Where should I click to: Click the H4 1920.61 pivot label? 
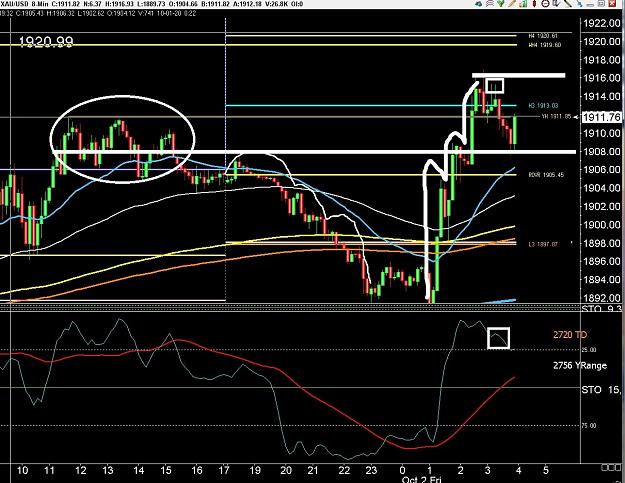pyautogui.click(x=543, y=36)
